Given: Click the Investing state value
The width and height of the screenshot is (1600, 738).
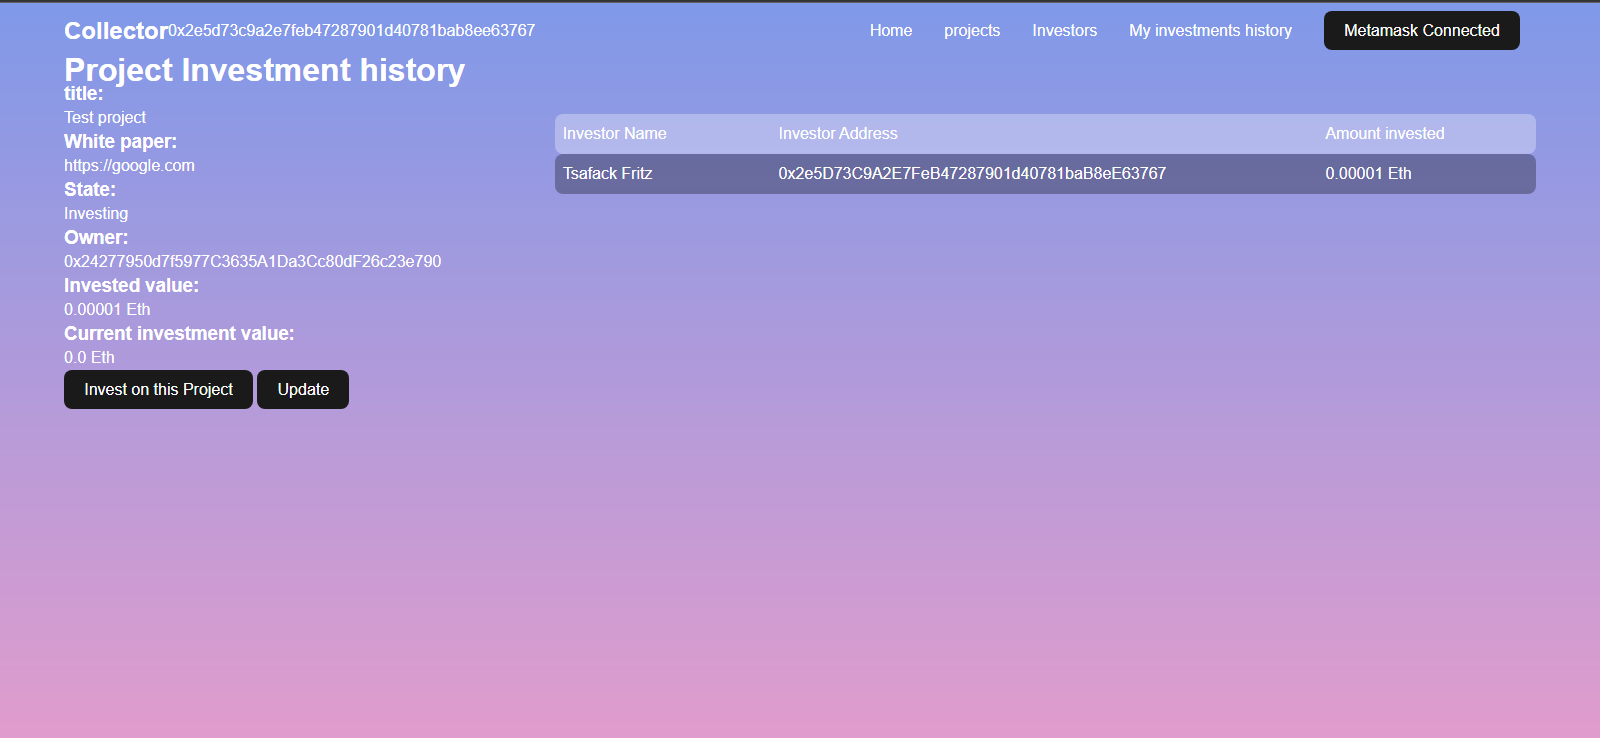Looking at the screenshot, I should (x=96, y=214).
